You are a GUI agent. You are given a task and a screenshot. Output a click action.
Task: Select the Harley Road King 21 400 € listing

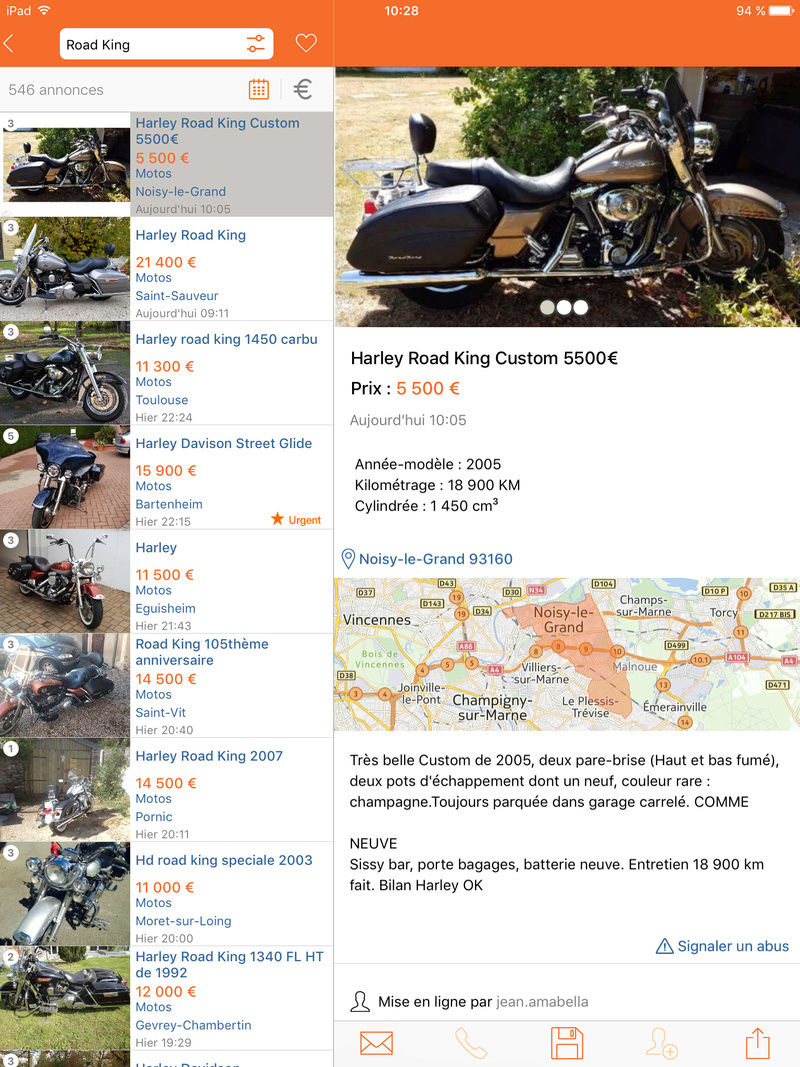pyautogui.click(x=167, y=269)
